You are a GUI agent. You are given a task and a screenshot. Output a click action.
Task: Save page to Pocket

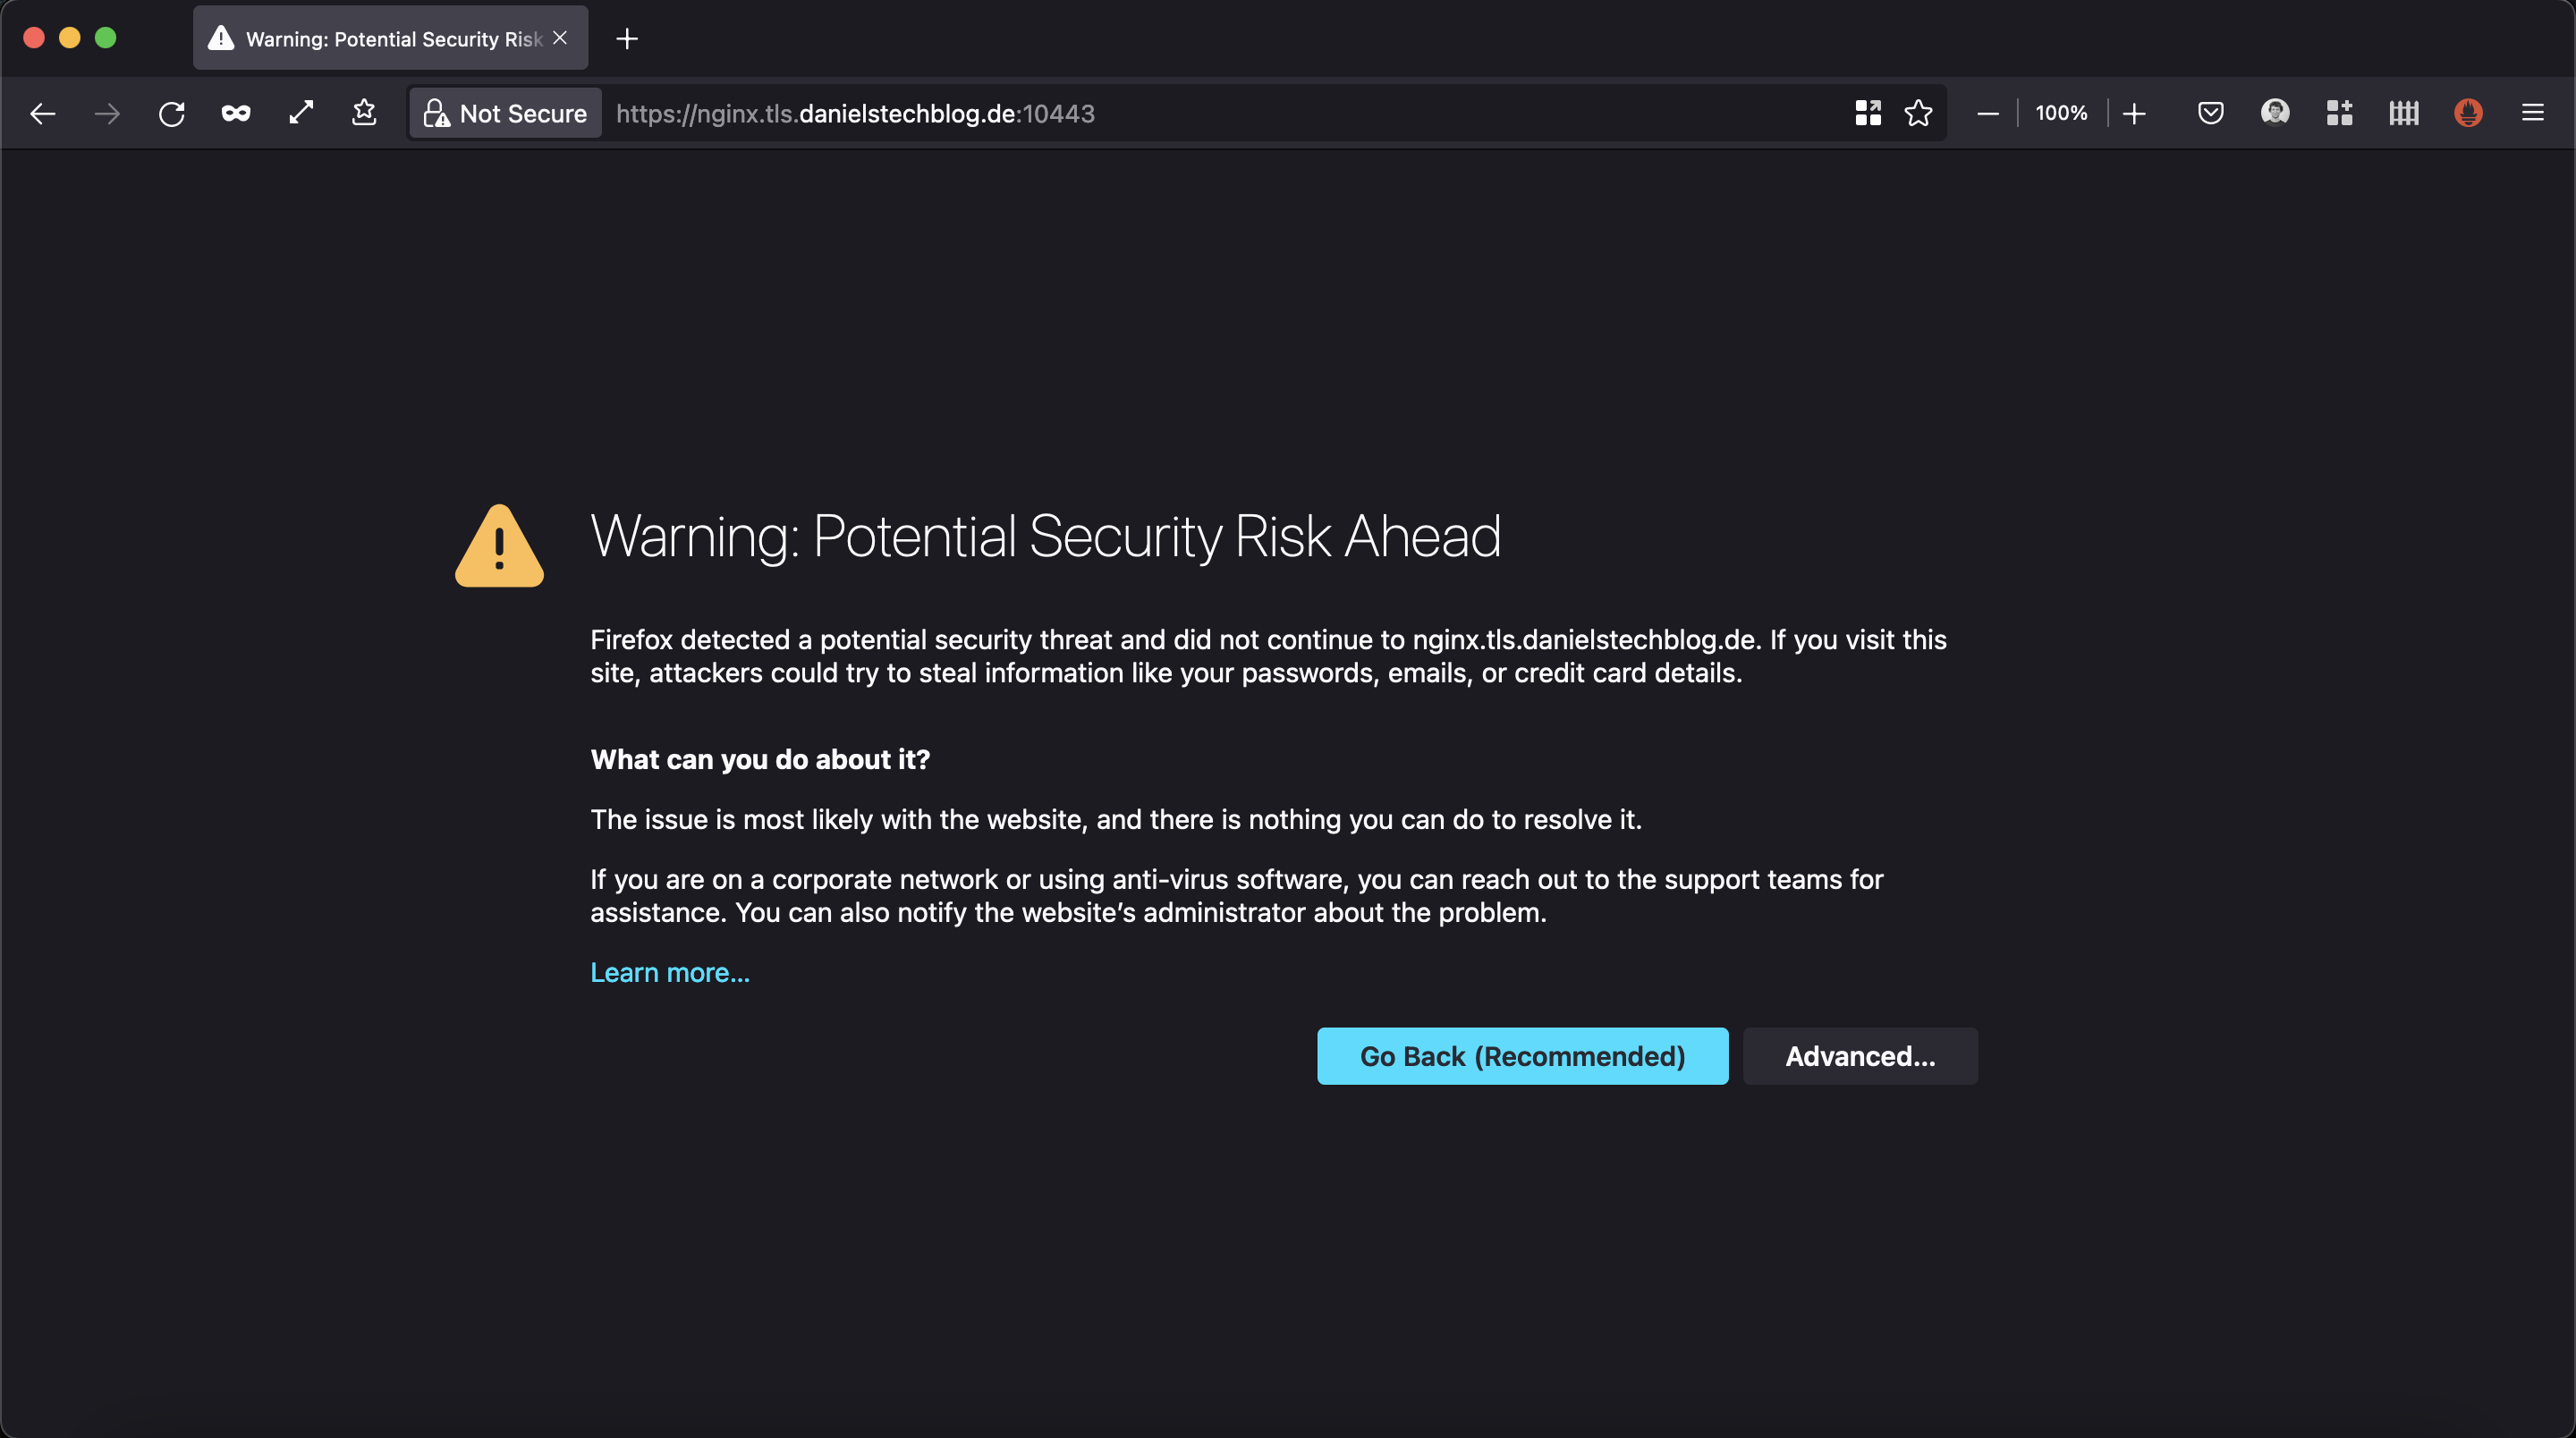(x=2210, y=114)
